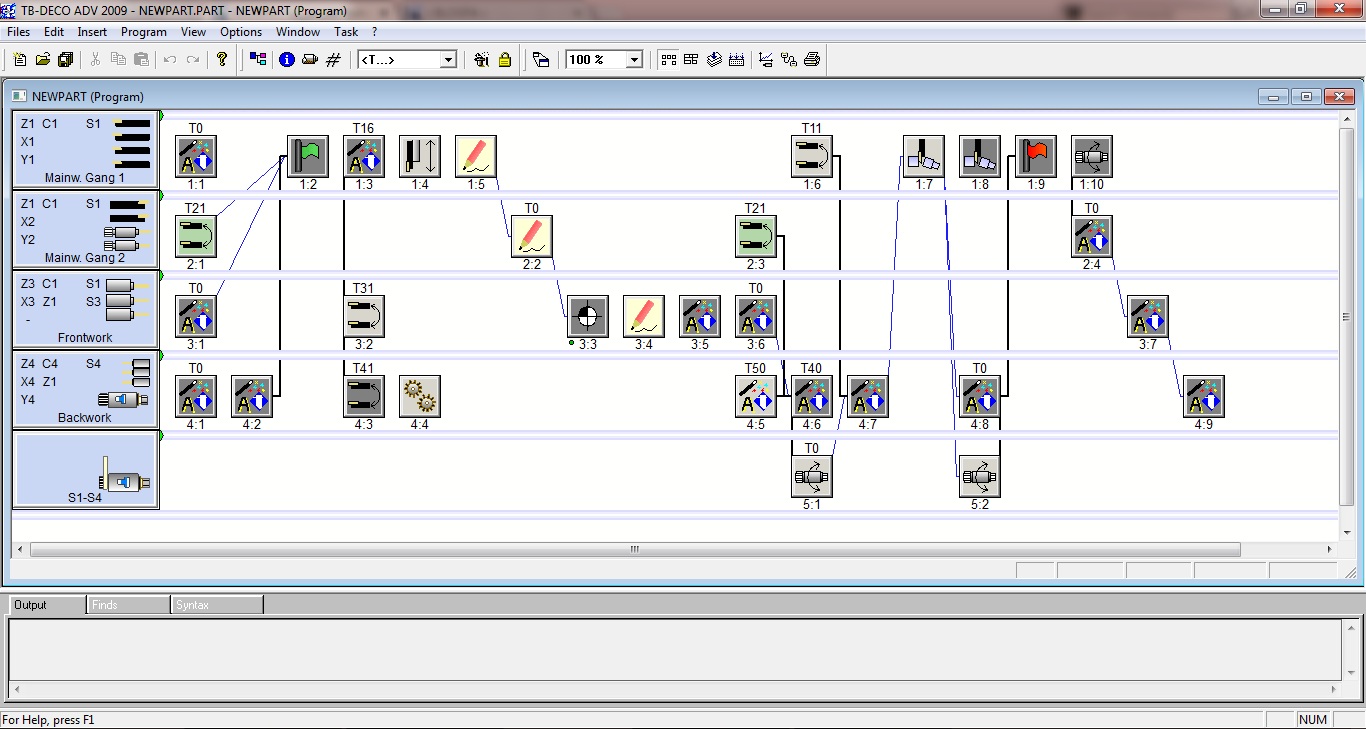Image resolution: width=1366 pixels, height=729 pixels.
Task: Click the printer icon in toolbar
Action: (x=812, y=60)
